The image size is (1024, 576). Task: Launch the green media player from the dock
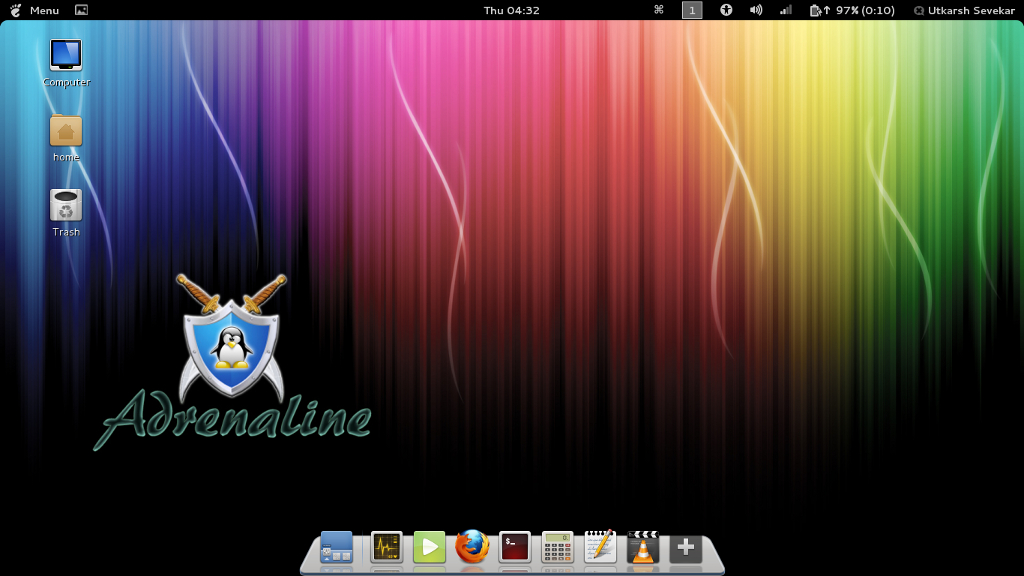(429, 548)
